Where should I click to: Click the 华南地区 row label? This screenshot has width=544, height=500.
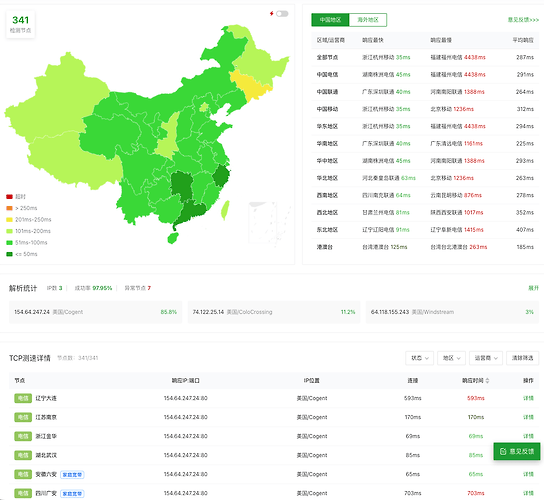(x=327, y=144)
